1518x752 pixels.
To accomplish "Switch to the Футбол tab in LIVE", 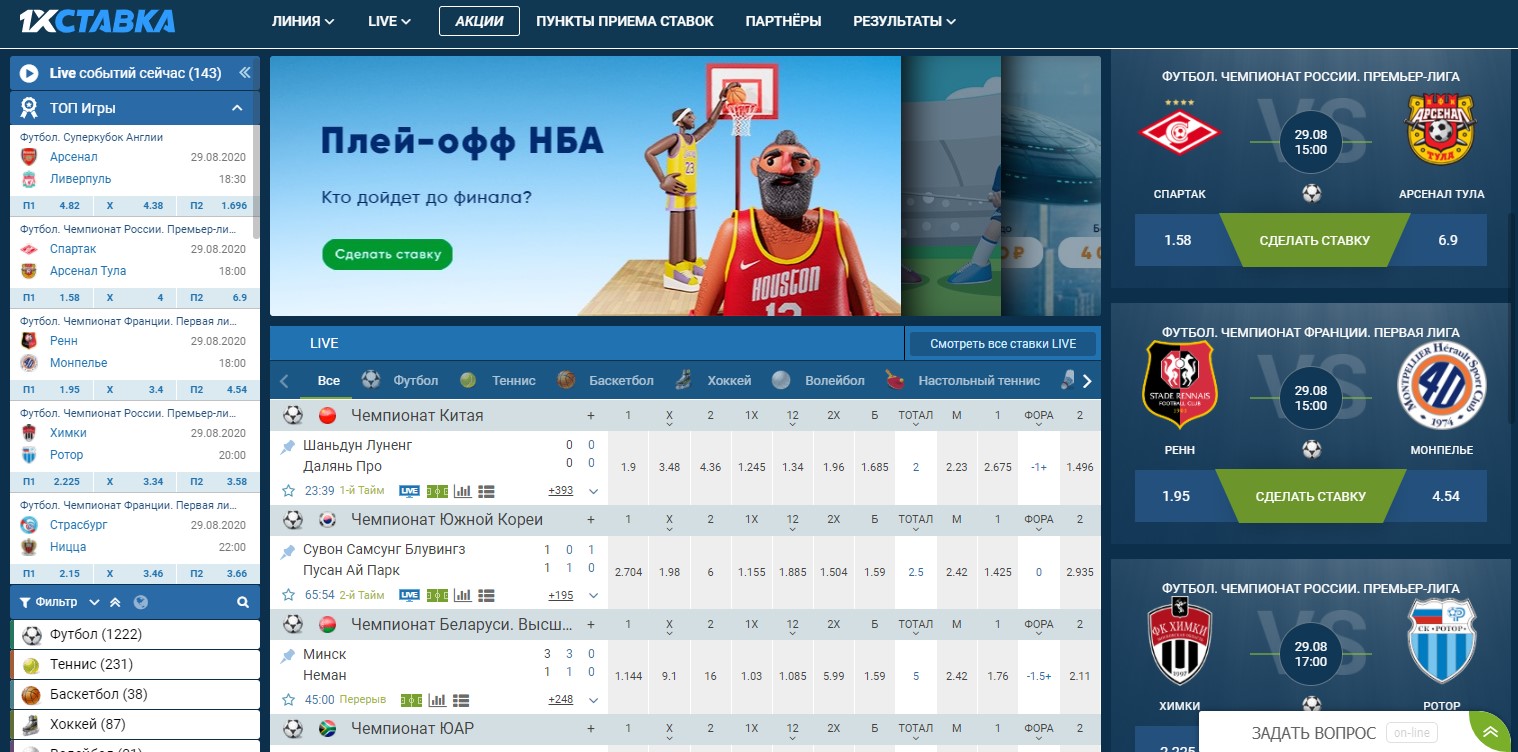I will pyautogui.click(x=401, y=381).
